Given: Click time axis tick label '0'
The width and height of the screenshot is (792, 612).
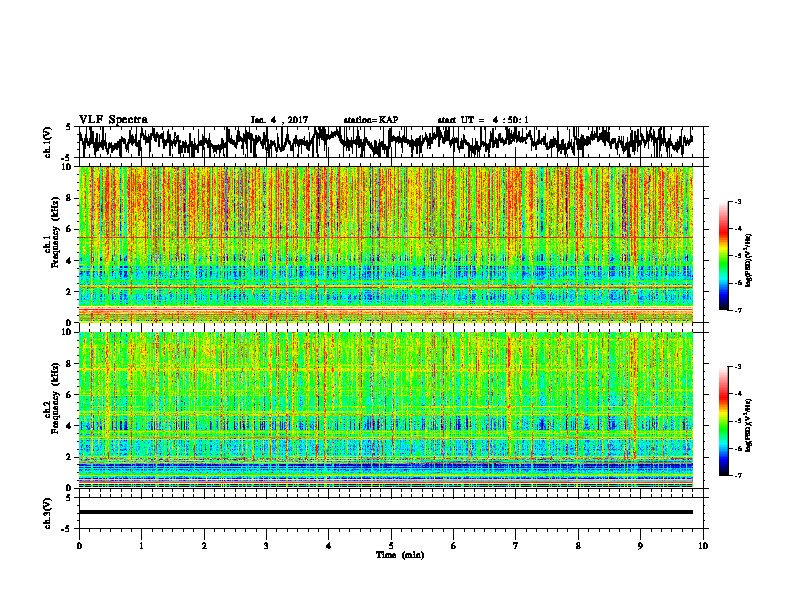Looking at the screenshot, I should click(x=79, y=546).
